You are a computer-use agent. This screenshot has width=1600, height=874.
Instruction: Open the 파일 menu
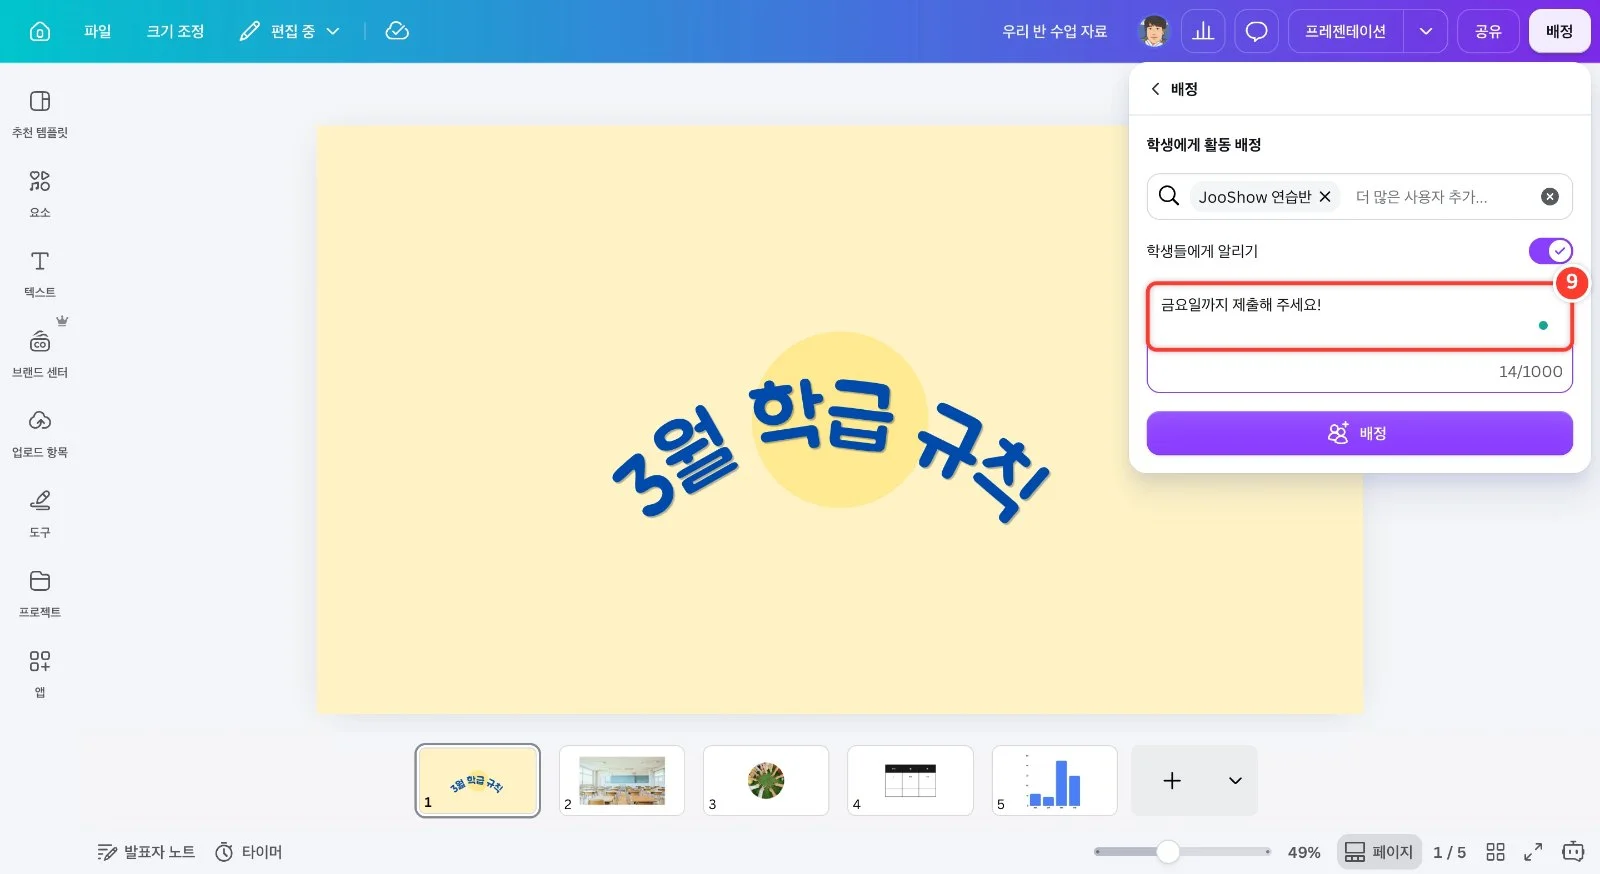98,31
